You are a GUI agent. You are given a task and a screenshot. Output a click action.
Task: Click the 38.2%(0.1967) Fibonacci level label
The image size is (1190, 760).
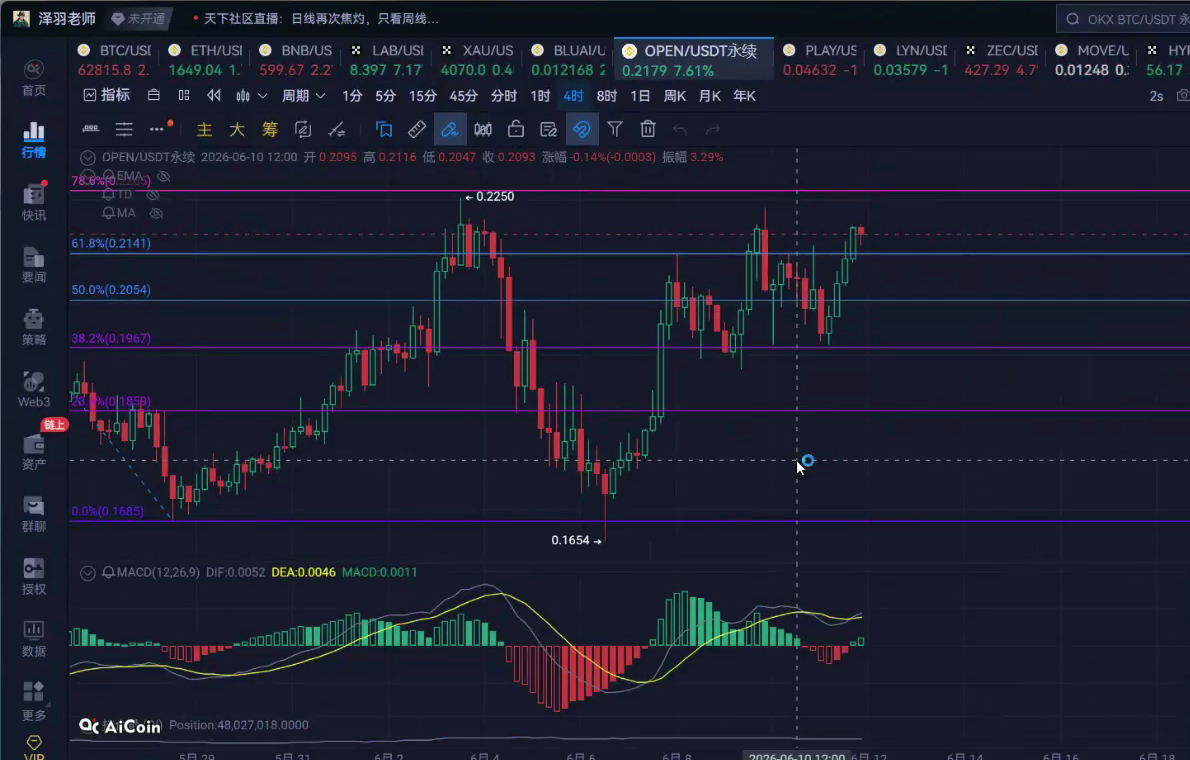click(111, 339)
